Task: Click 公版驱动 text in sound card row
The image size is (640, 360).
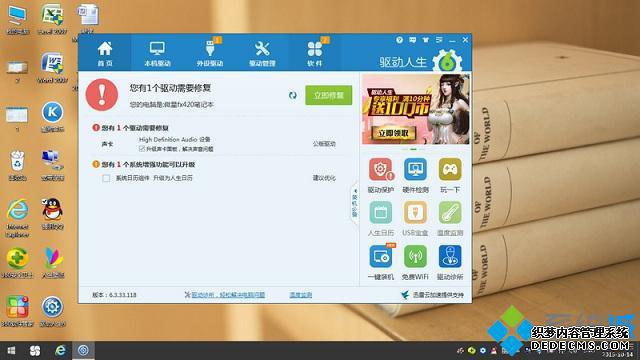Action: 324,144
